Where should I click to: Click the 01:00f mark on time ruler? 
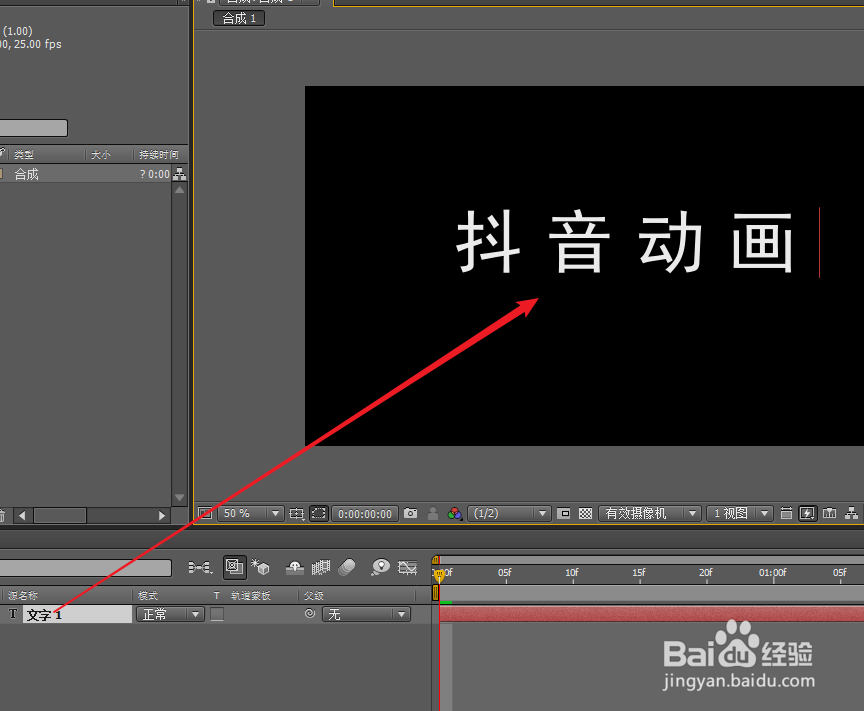(x=773, y=573)
